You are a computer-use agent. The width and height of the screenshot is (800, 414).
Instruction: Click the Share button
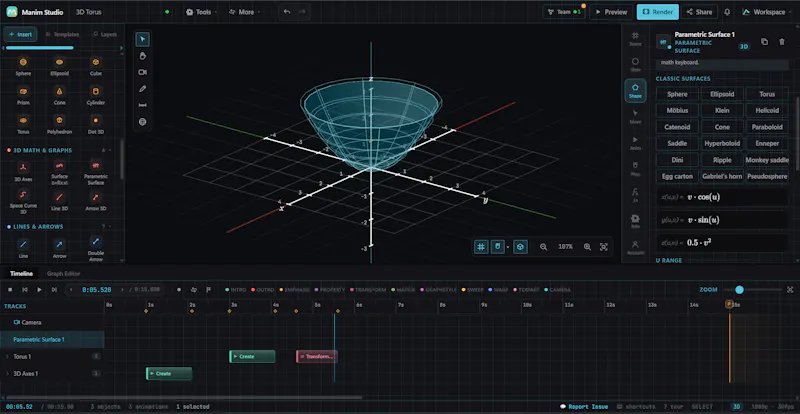point(699,12)
